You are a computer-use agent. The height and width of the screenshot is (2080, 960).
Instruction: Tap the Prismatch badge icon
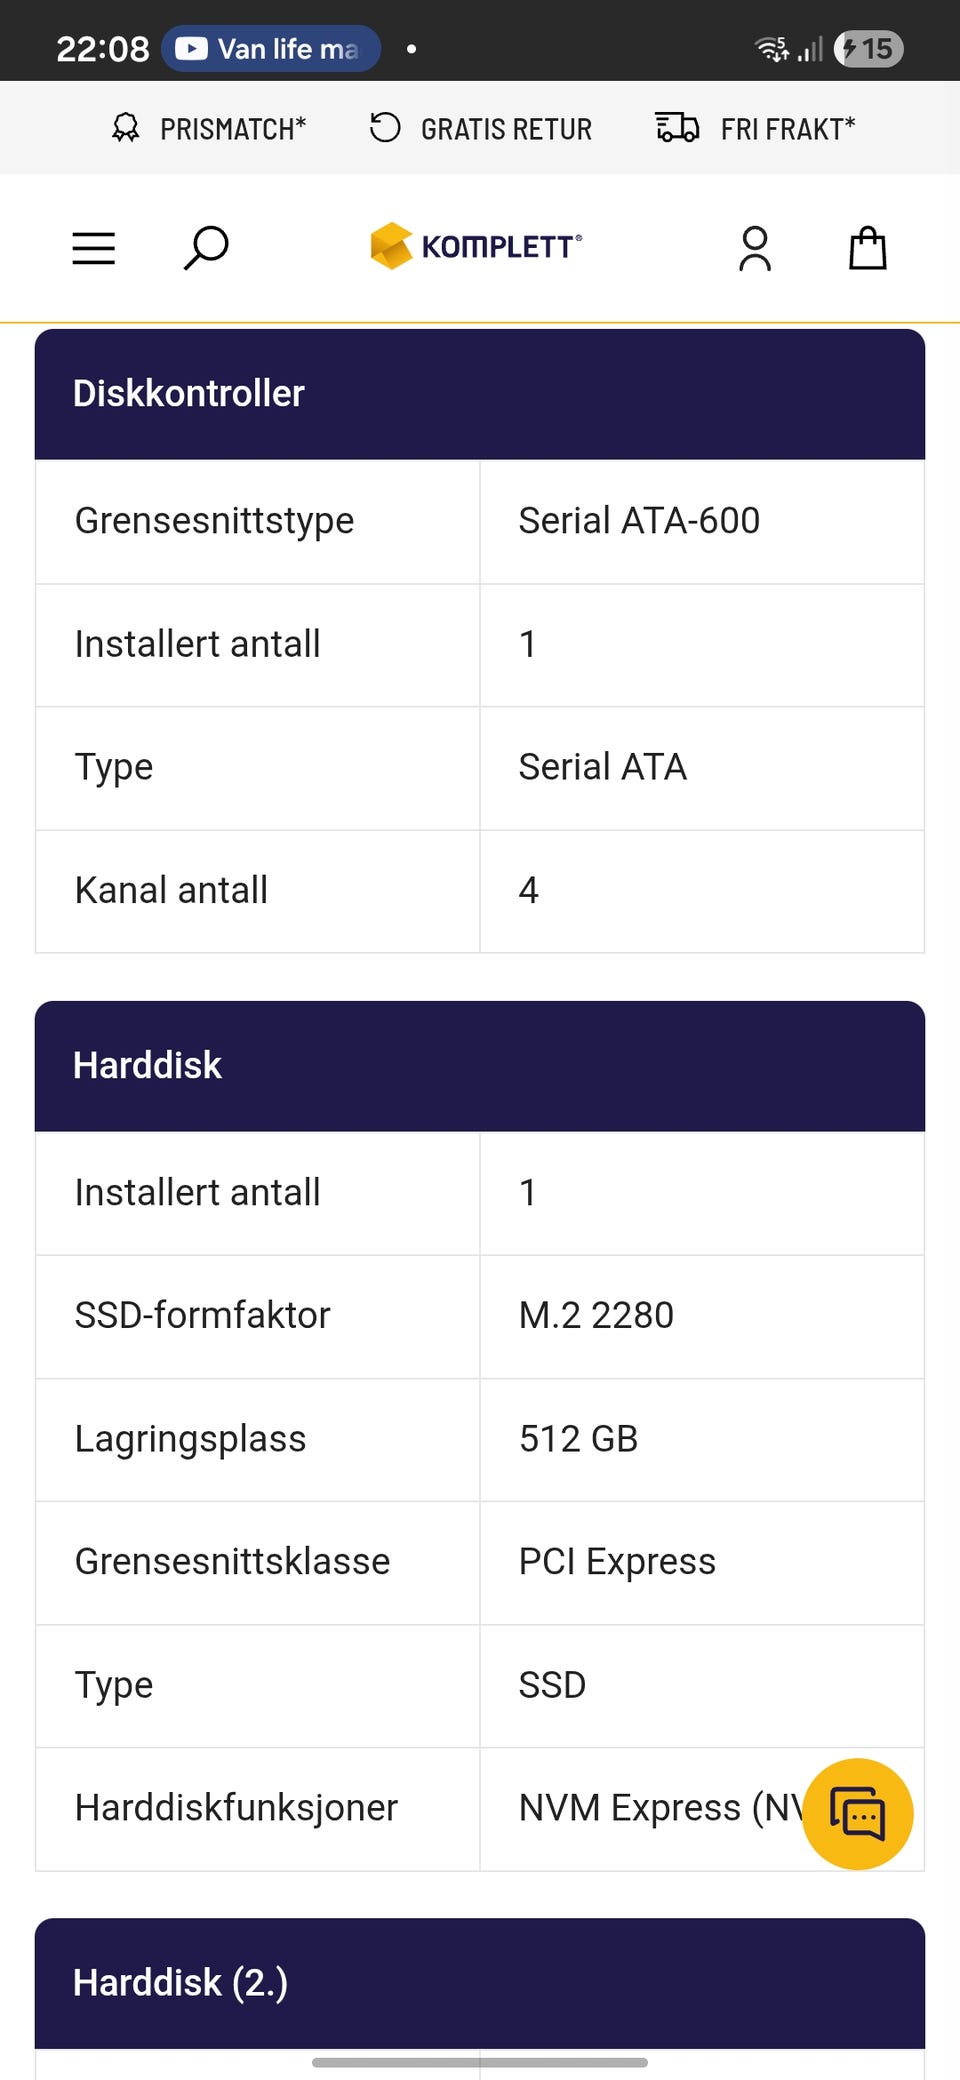[126, 128]
